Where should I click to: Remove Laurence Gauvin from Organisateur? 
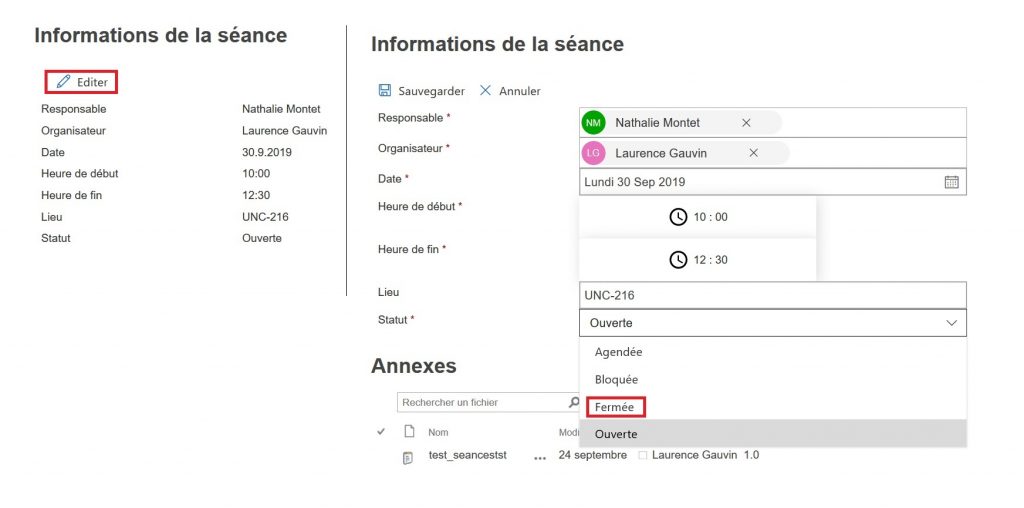(x=753, y=153)
